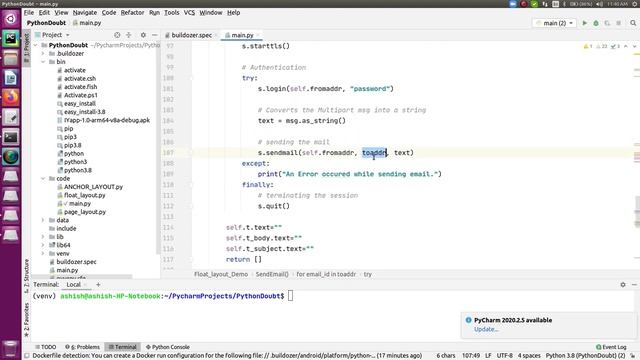Open the Refactor menu
The width and height of the screenshot is (640, 360).
click(x=132, y=13)
